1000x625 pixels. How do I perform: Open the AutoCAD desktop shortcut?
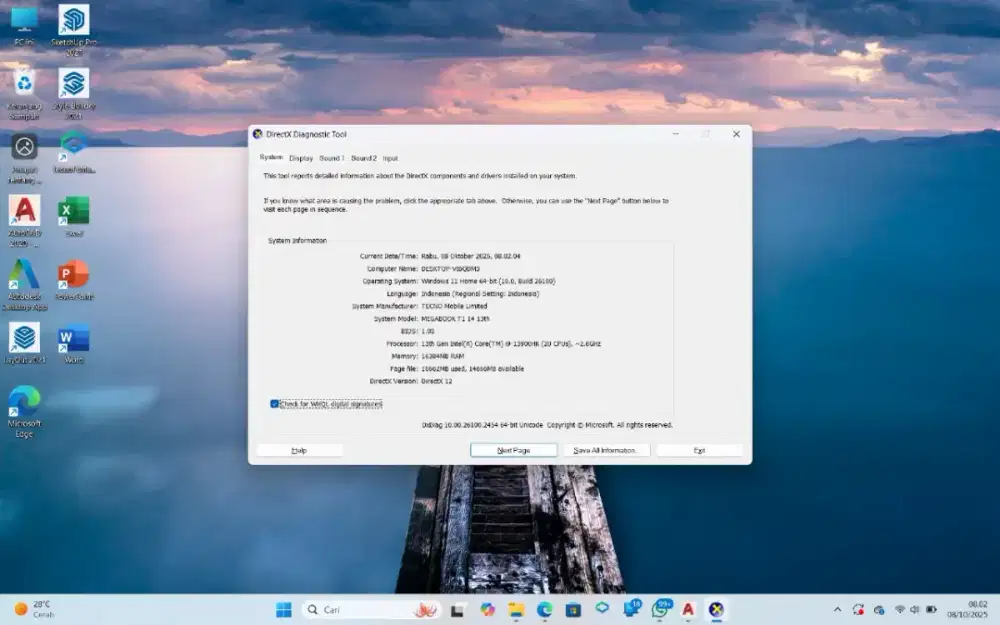24,212
